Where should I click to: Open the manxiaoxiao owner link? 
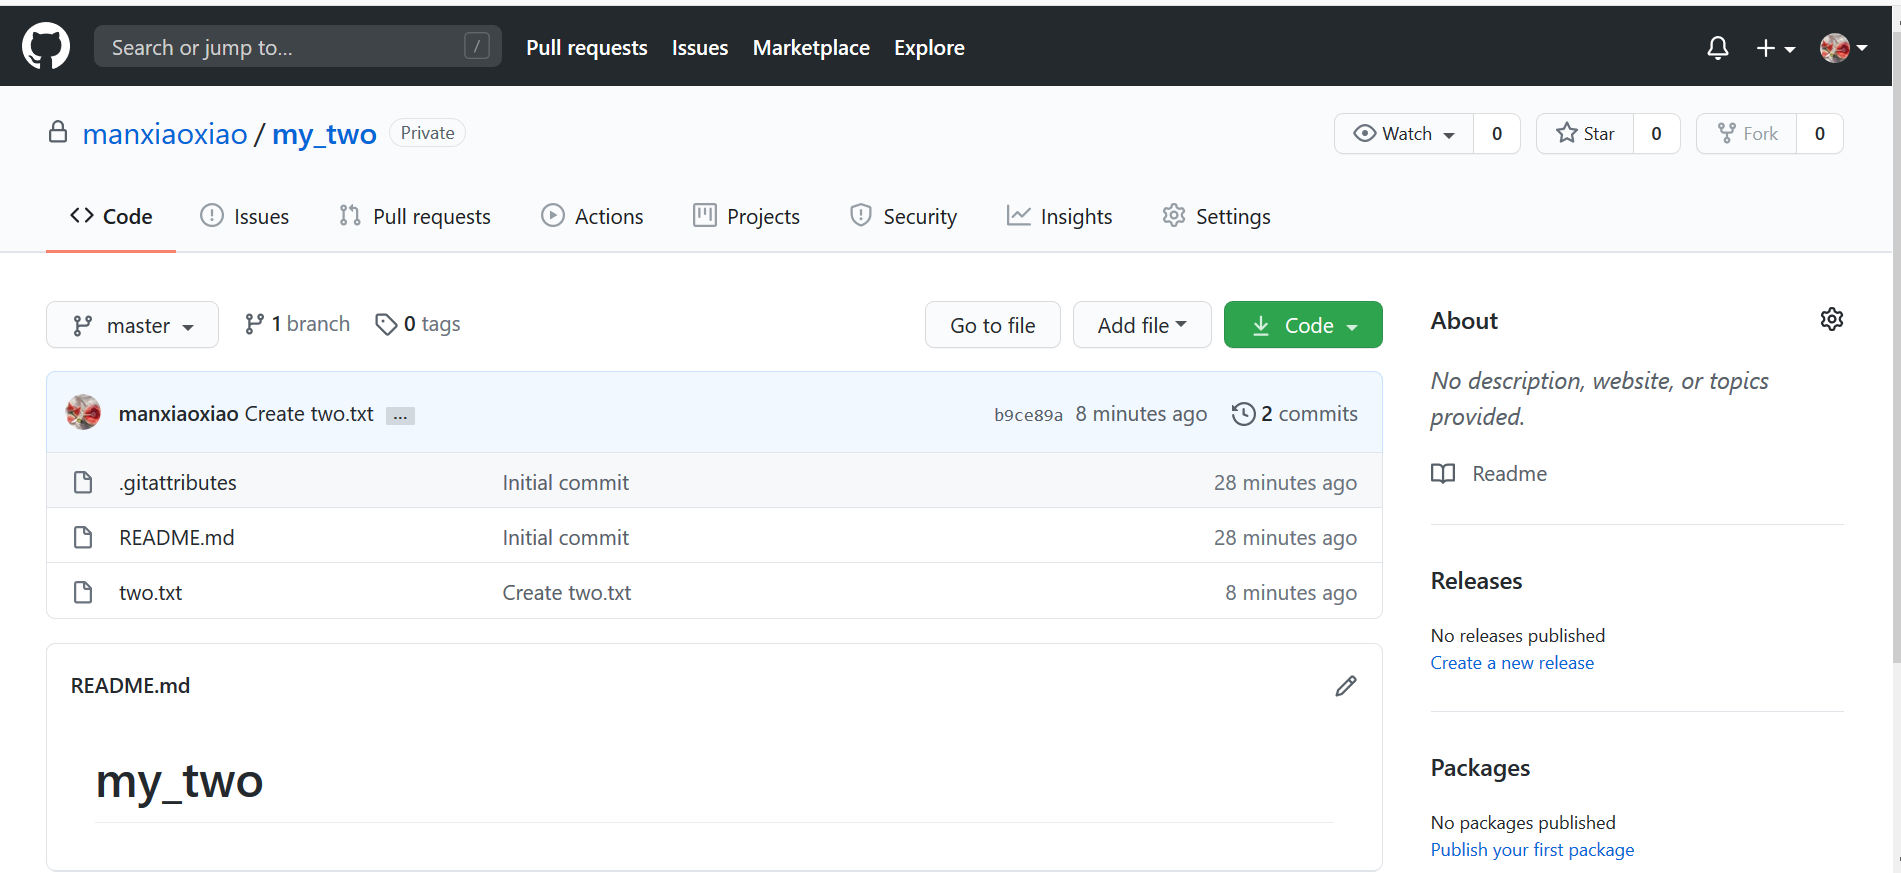pyautogui.click(x=165, y=134)
